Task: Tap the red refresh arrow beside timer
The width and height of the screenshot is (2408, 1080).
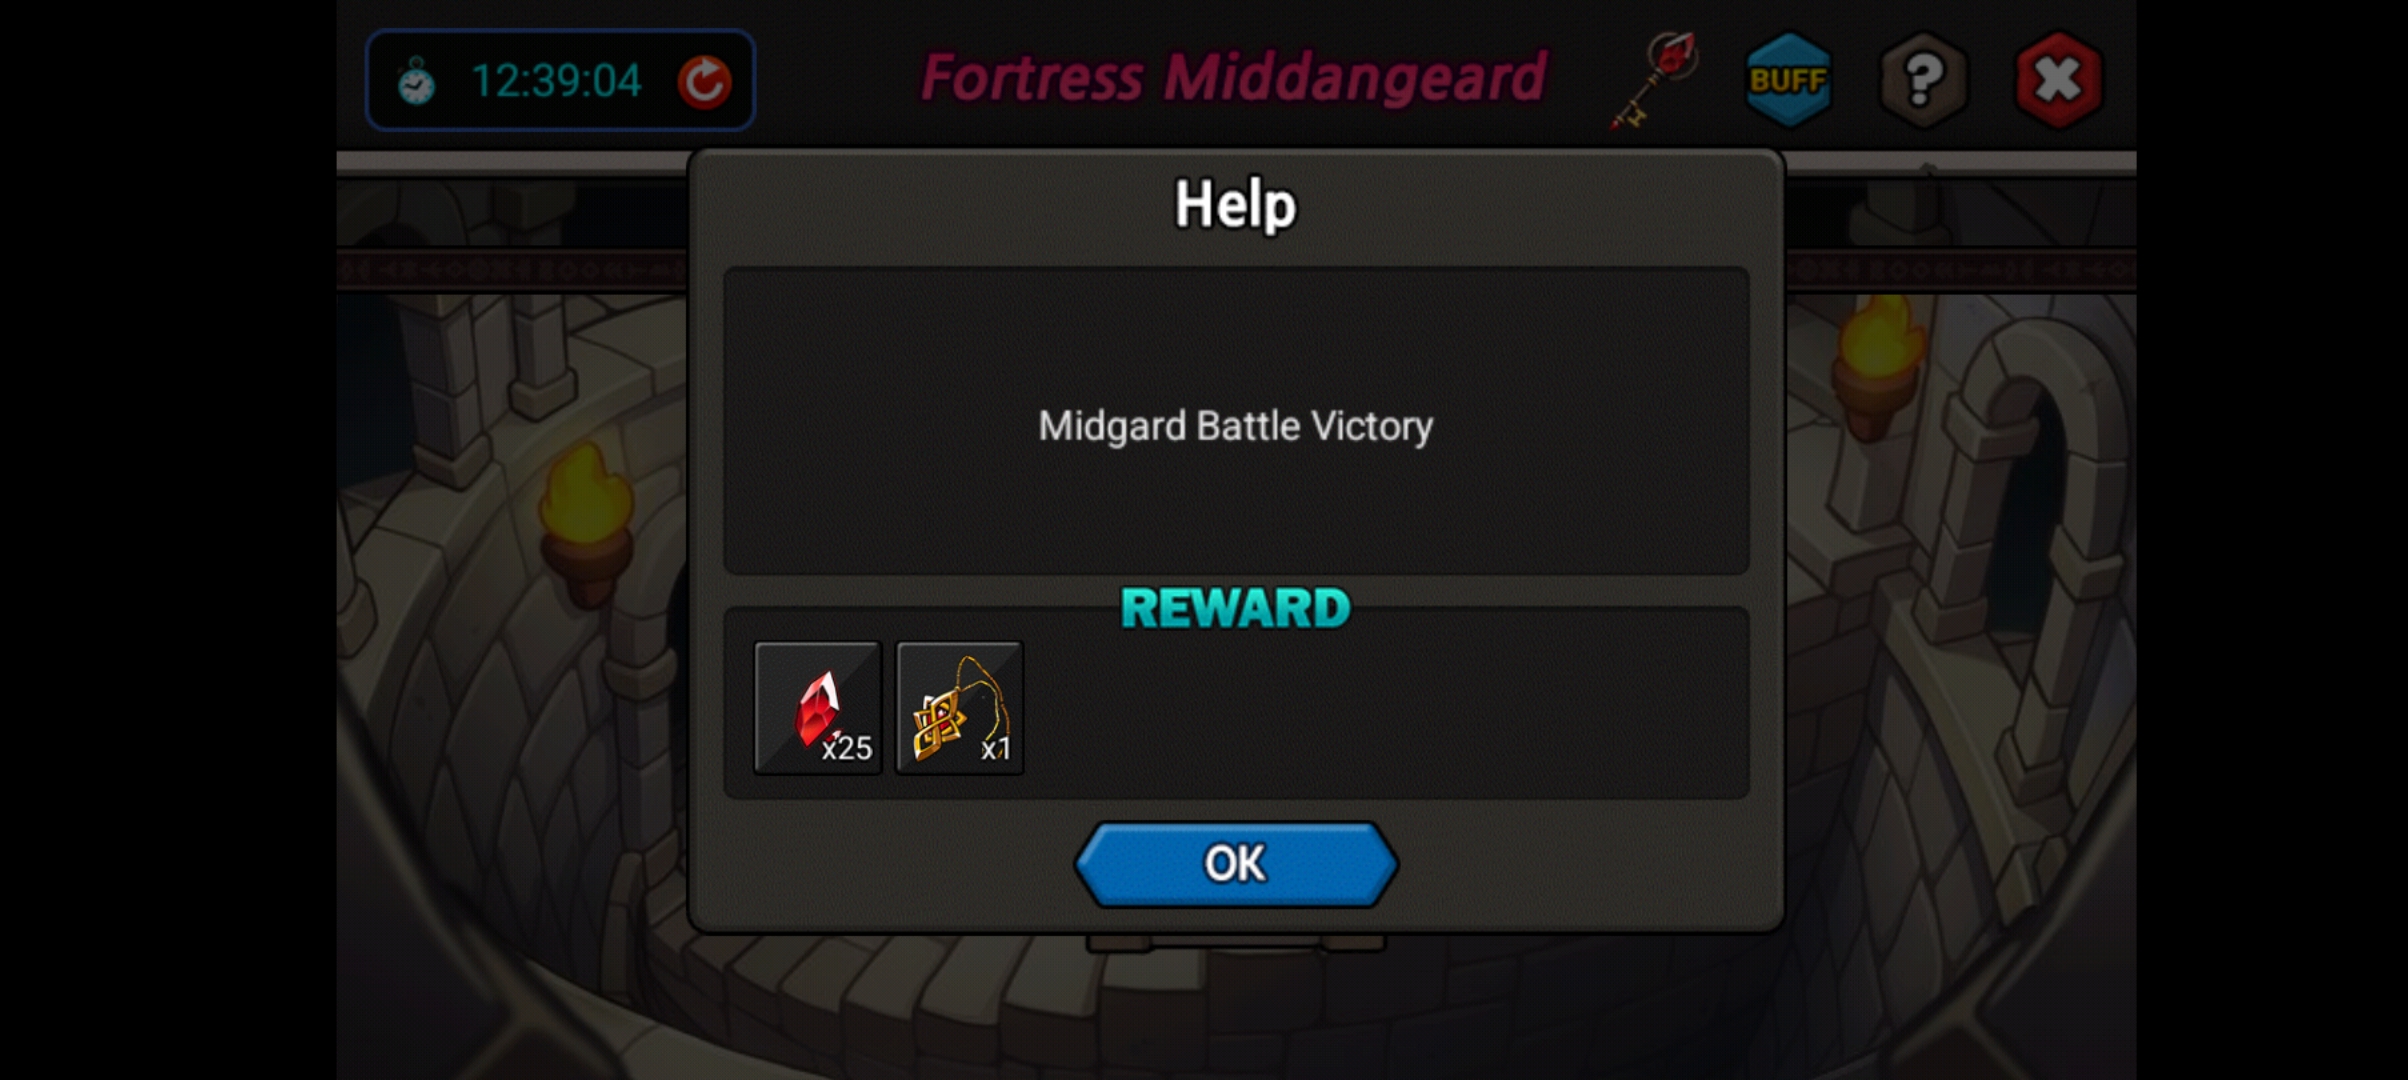Action: pyautogui.click(x=705, y=81)
